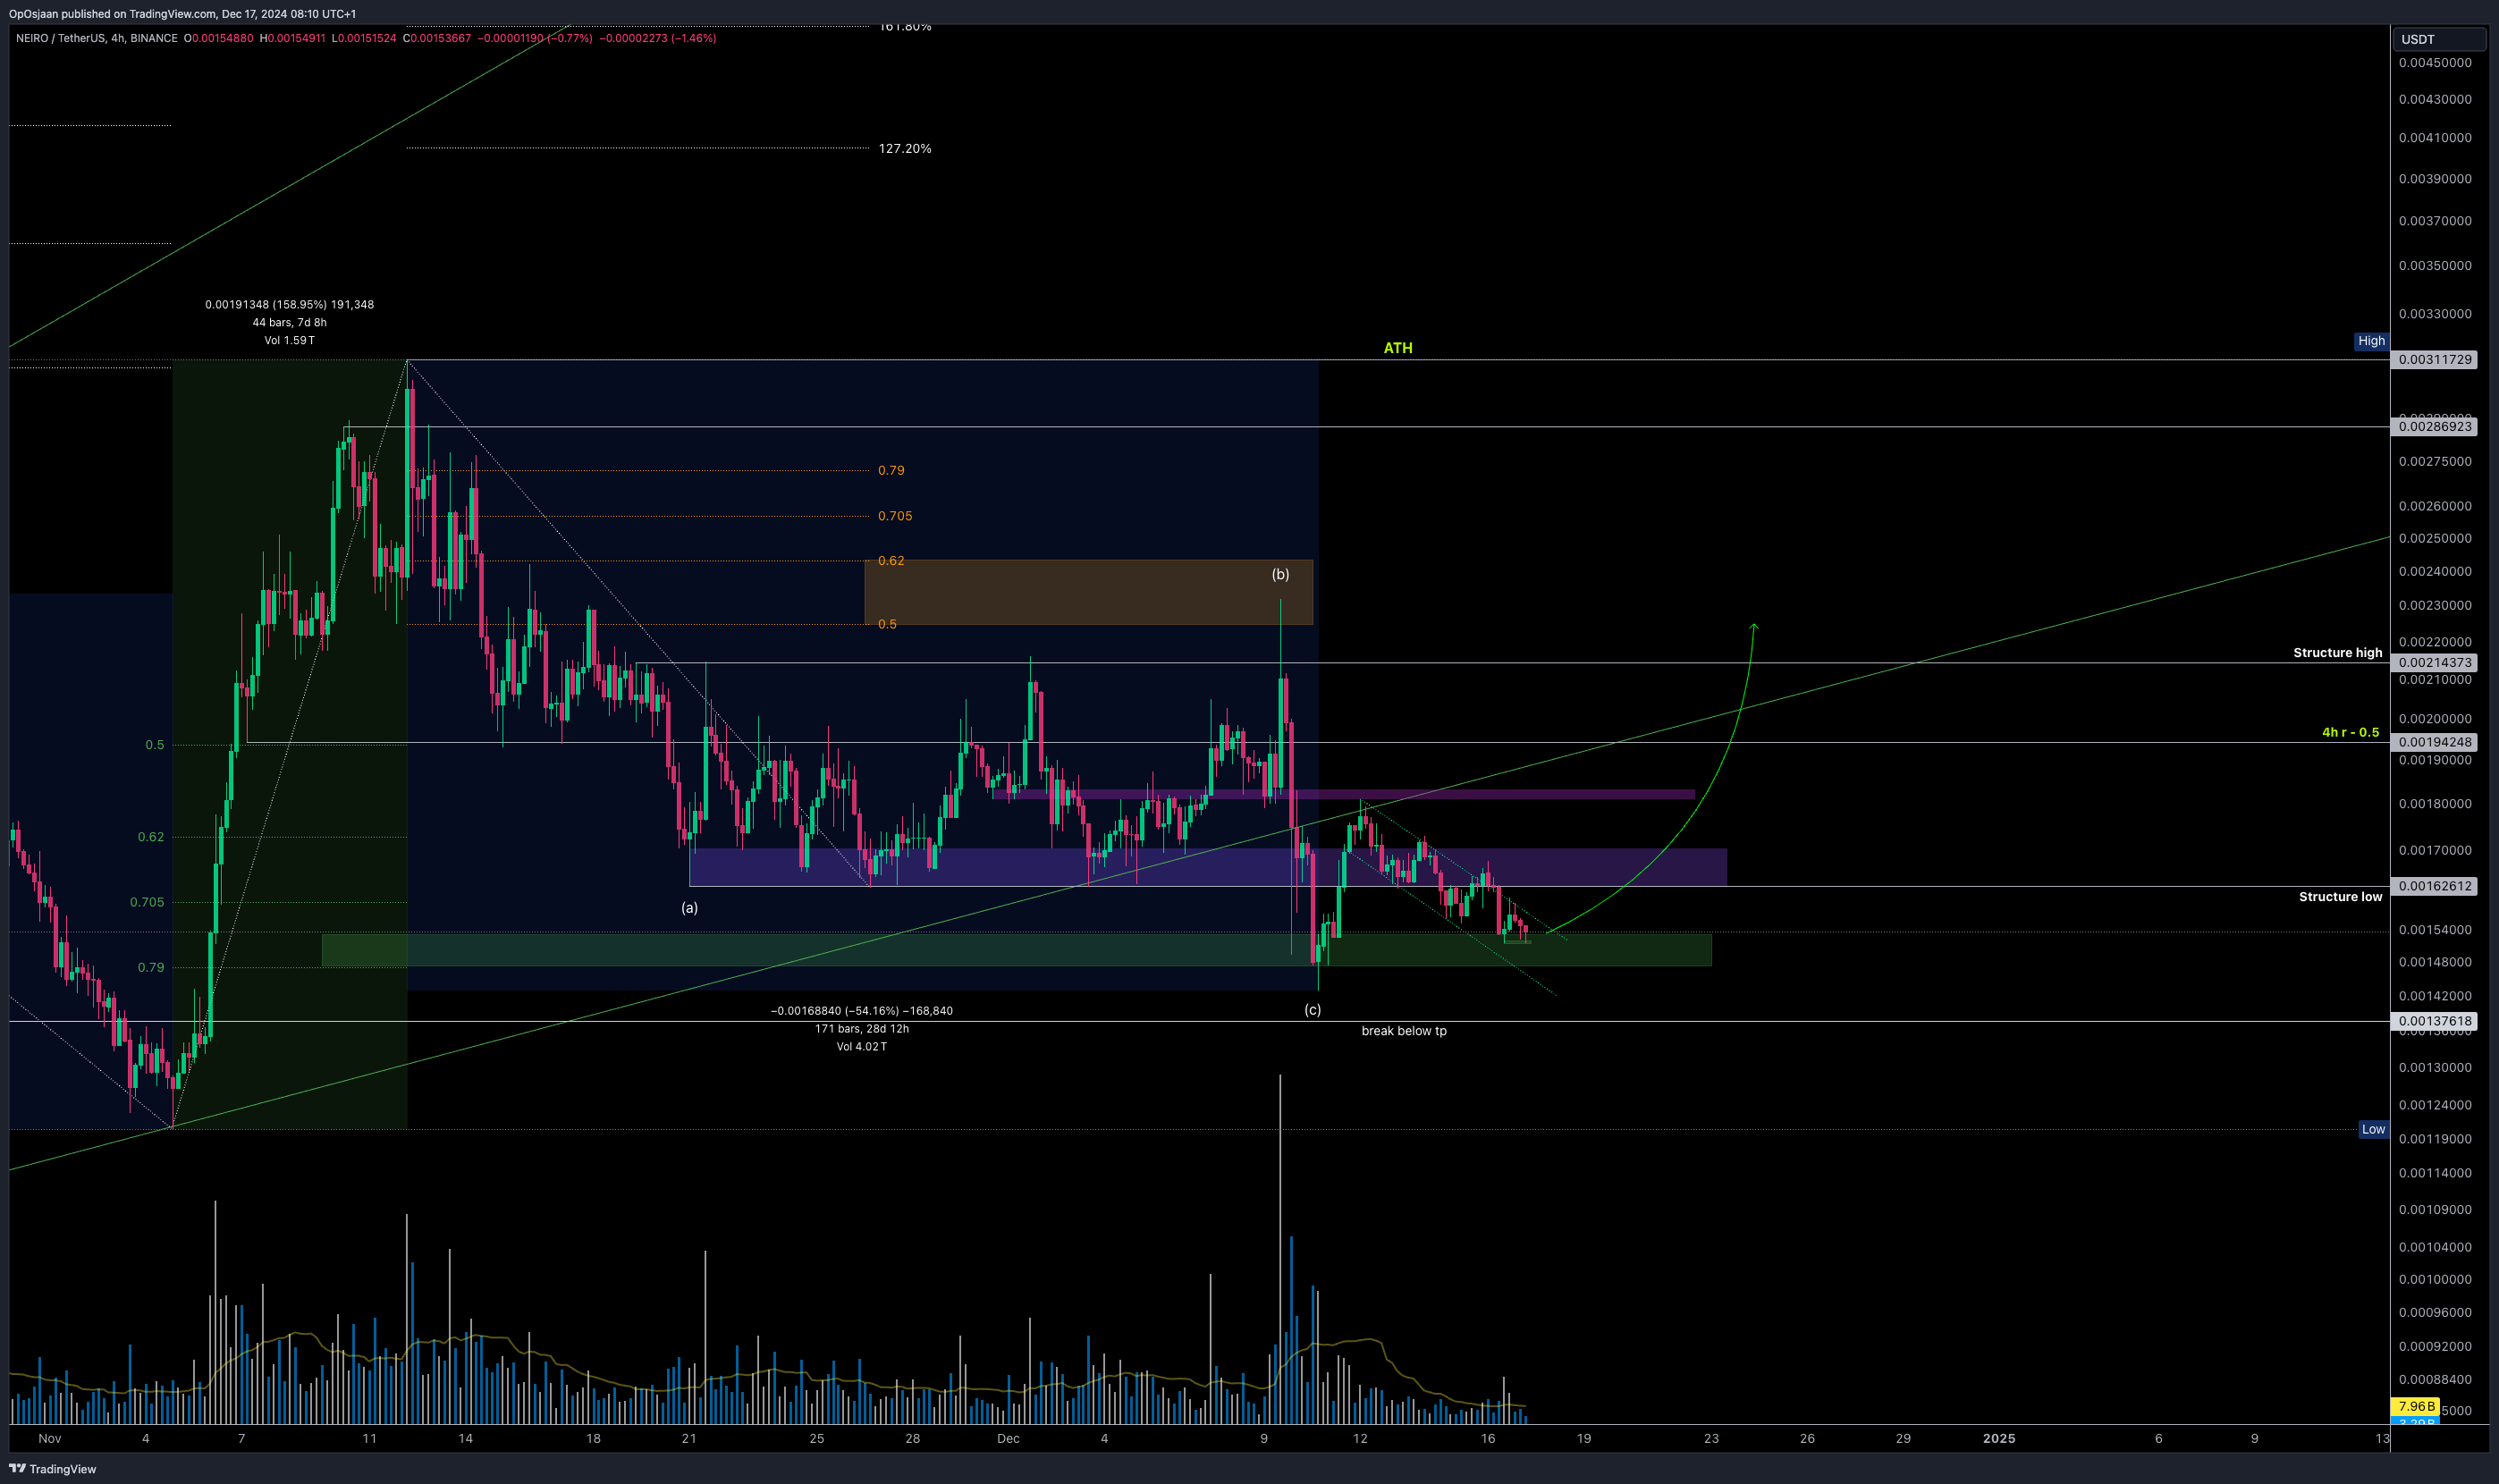2499x1484 pixels.
Task: Click the 2025 date on time axis
Action: [x=1999, y=1439]
